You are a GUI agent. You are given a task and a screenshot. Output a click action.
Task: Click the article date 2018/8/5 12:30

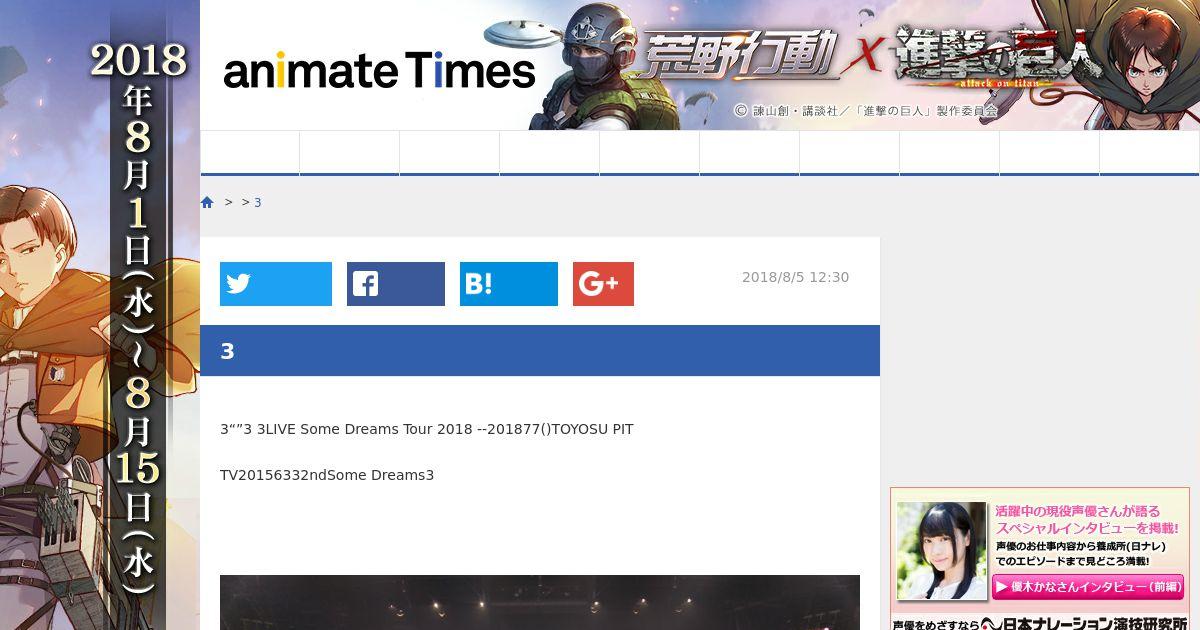[795, 277]
